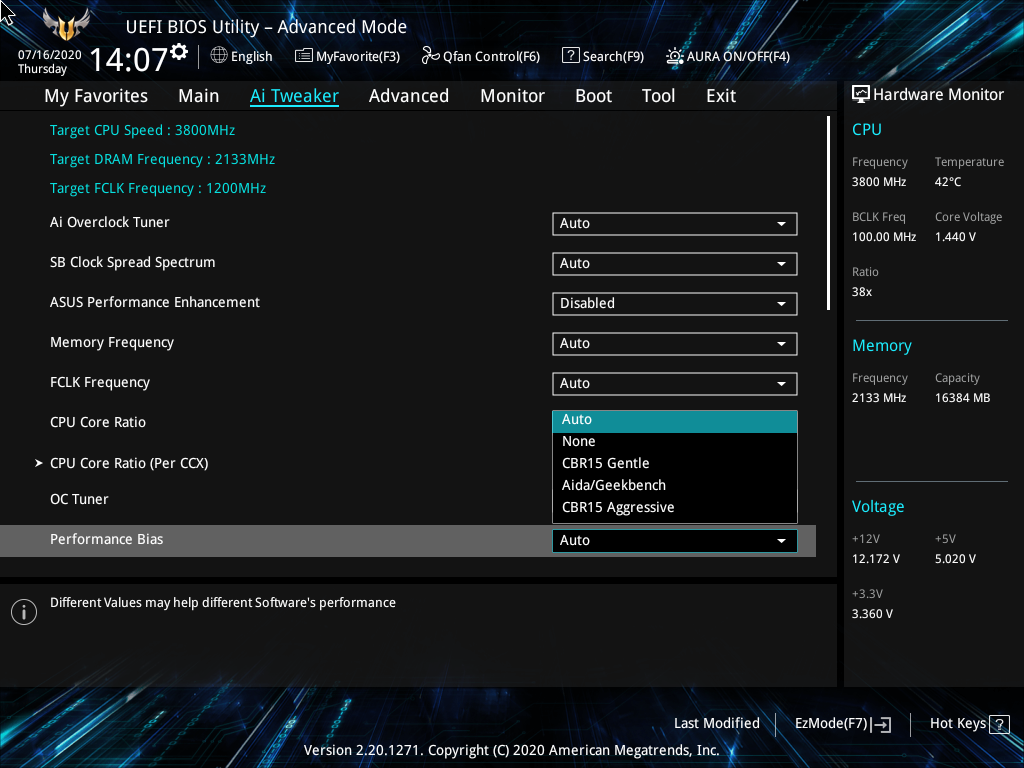The image size is (1024, 768).
Task: Click the info icon in help area
Action: (x=24, y=612)
